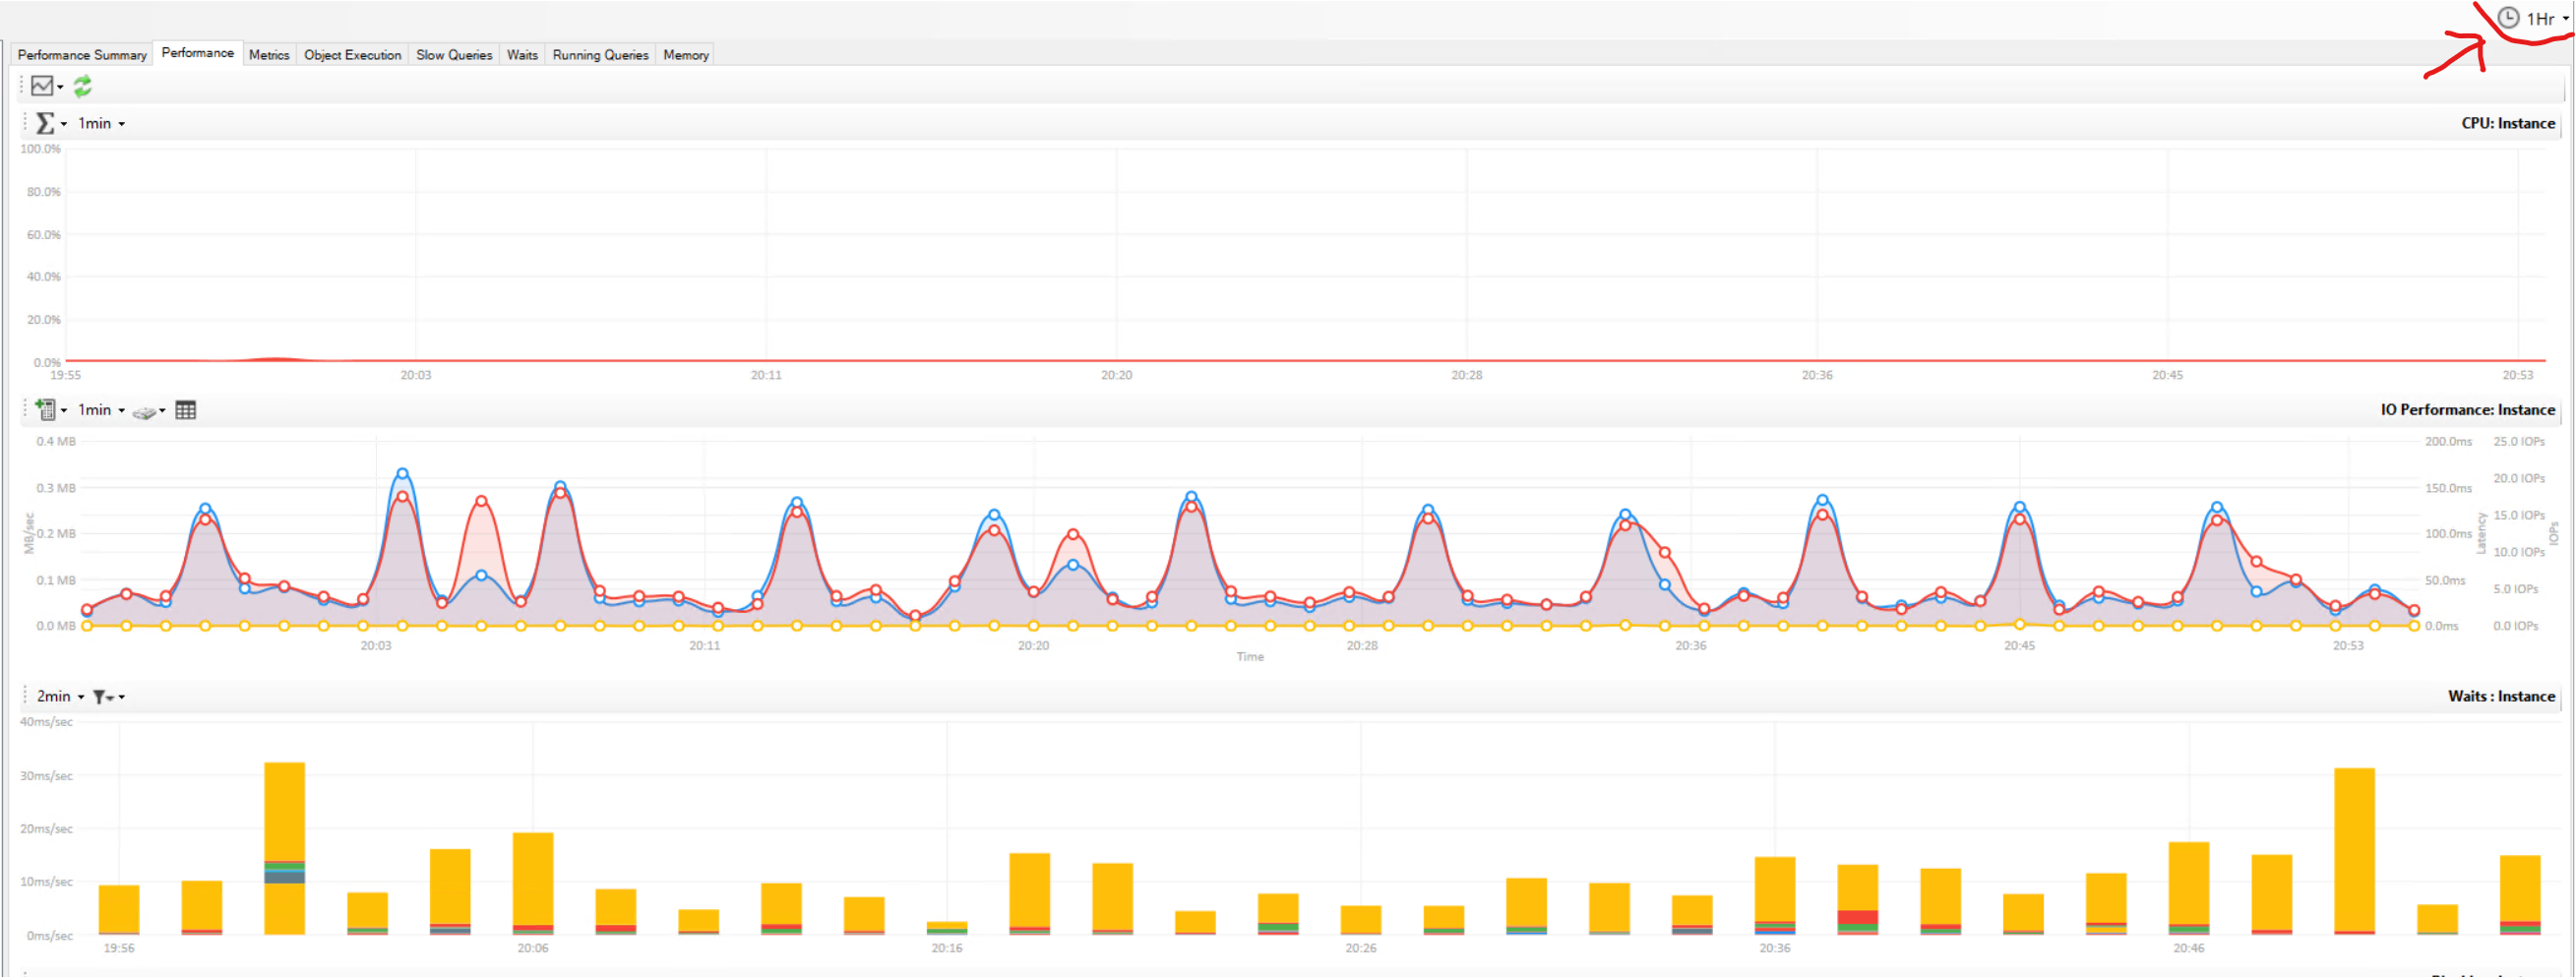The image size is (2576, 977).
Task: Toggle the disk selection arrow next to drive icon
Action: click(x=162, y=410)
